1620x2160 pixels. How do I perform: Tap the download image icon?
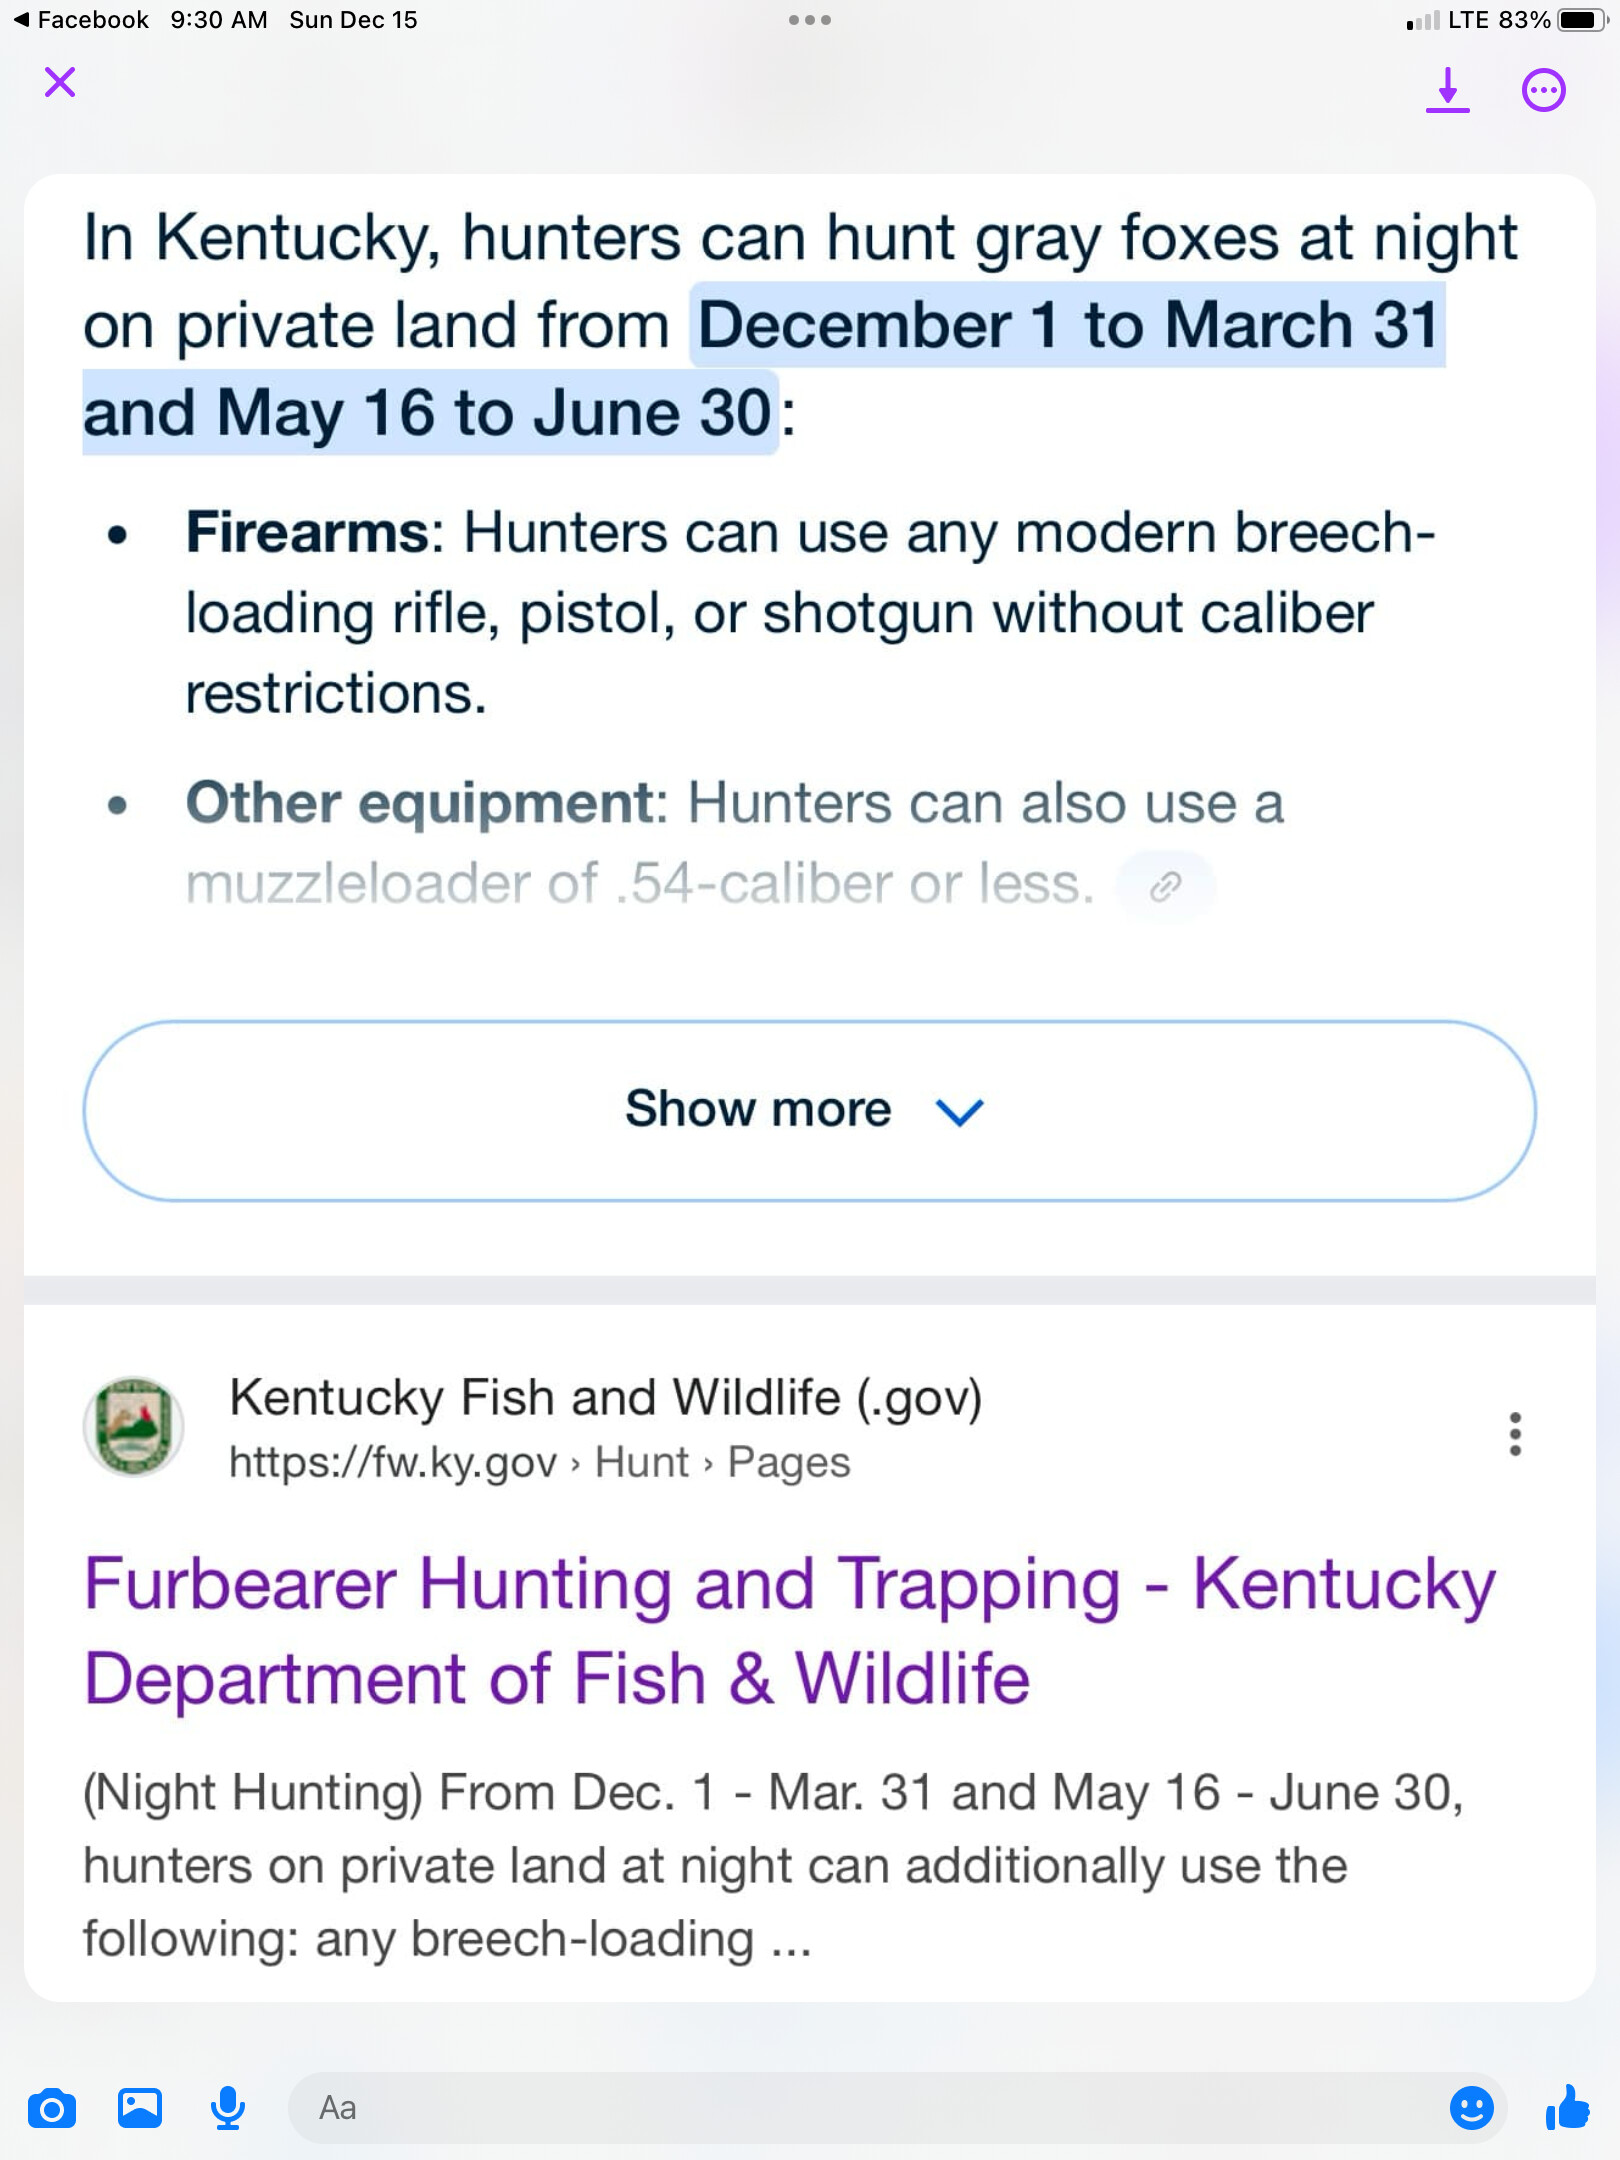[x=1447, y=90]
